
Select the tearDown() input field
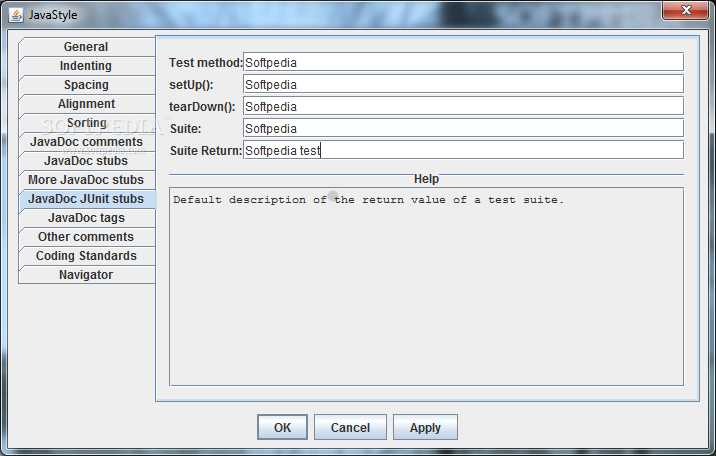[x=463, y=106]
